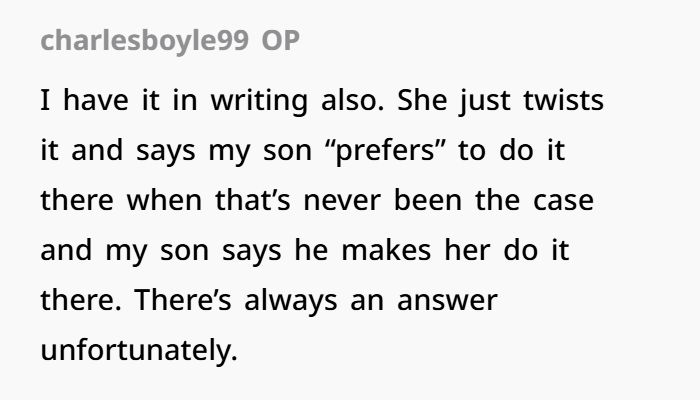700x400 pixels.
Task: Click the phrase "I have it in writing"
Action: (x=174, y=101)
